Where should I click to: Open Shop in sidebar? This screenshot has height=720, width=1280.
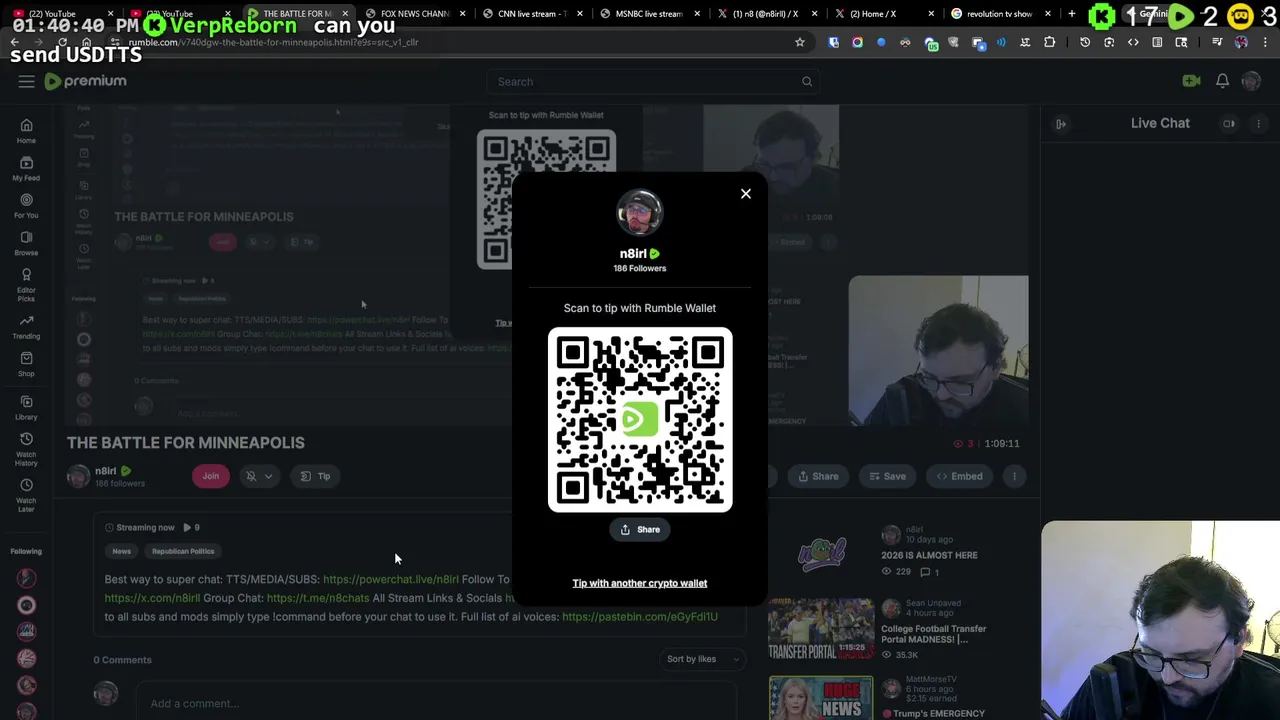[26, 364]
